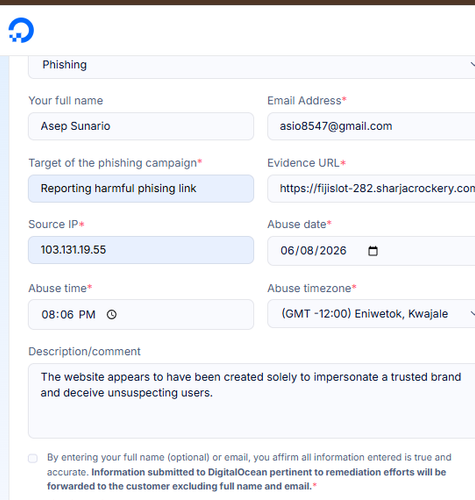Click the 'Evidence URL' label

(306, 163)
